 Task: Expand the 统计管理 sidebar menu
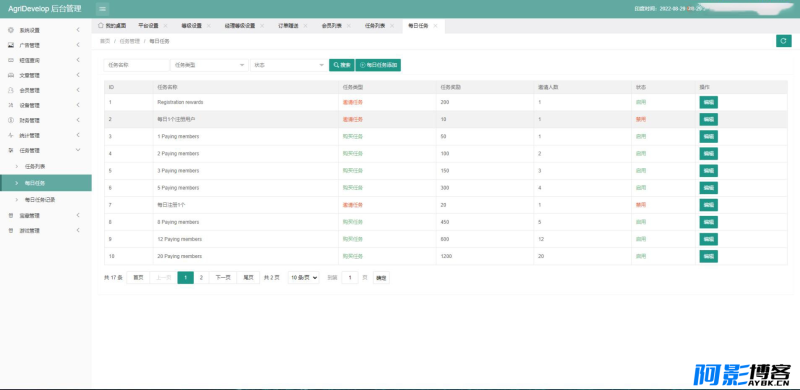pyautogui.click(x=78, y=135)
